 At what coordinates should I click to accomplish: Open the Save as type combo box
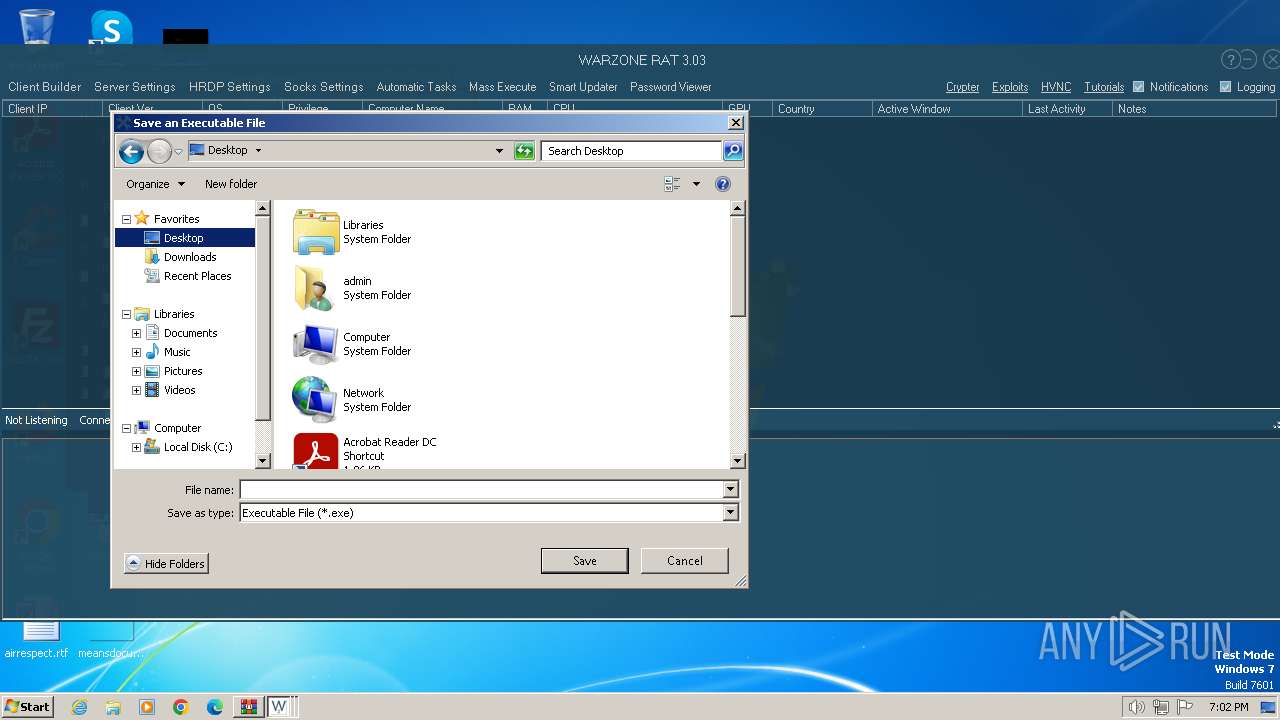[489, 513]
